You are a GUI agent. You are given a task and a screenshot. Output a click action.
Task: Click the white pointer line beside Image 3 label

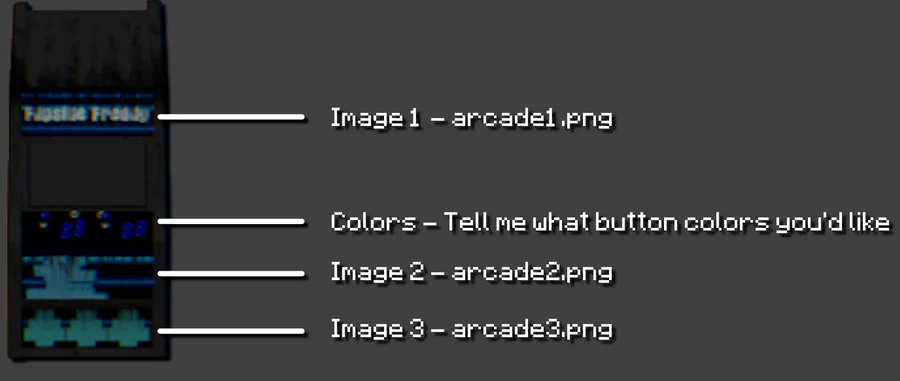click(231, 331)
